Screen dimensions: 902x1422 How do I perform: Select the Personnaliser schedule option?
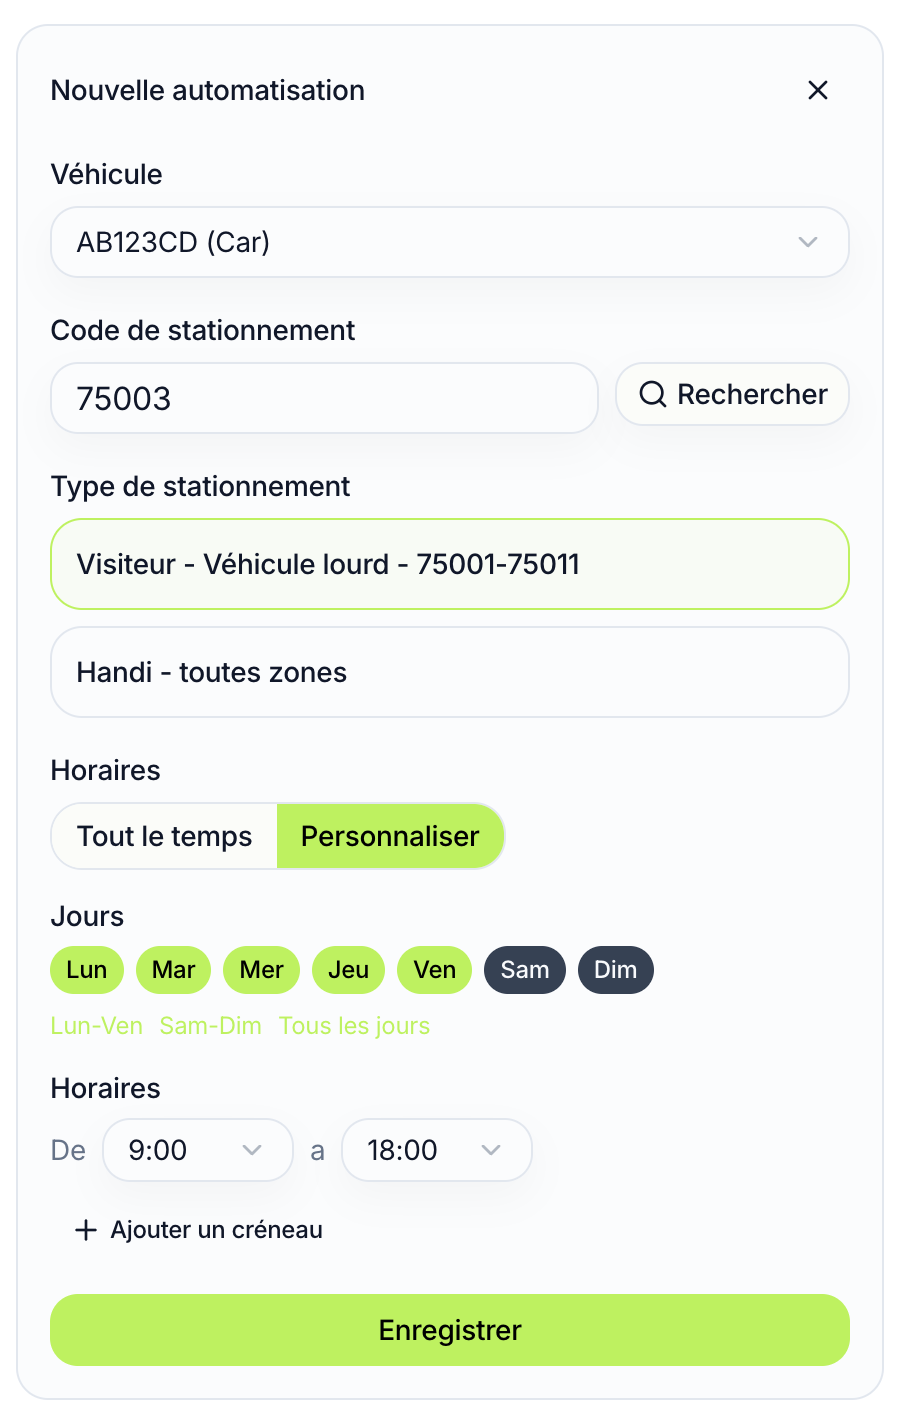390,836
